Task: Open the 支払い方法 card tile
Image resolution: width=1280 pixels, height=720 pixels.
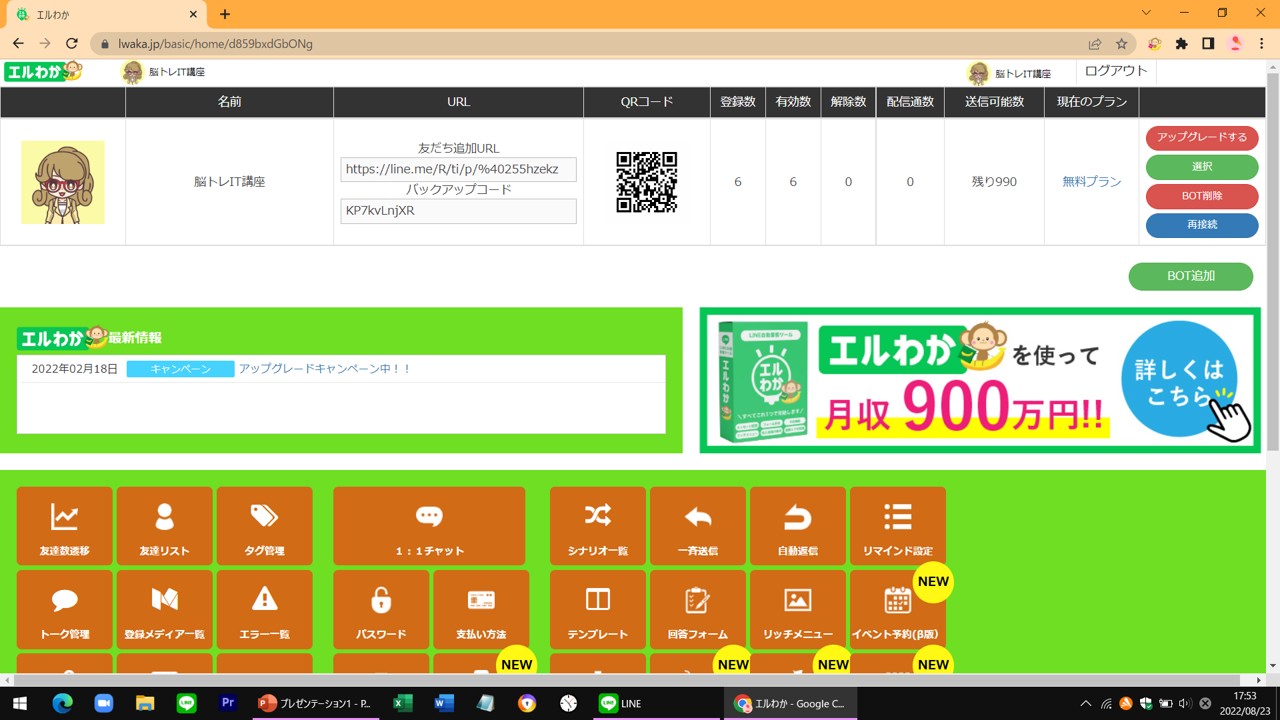Action: coord(481,609)
